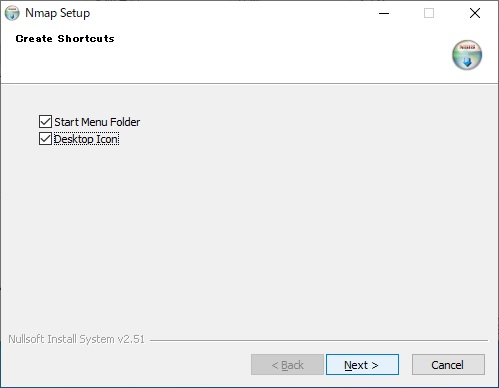
Task: Click the "Desktop Icon" label text
Action: click(86, 139)
